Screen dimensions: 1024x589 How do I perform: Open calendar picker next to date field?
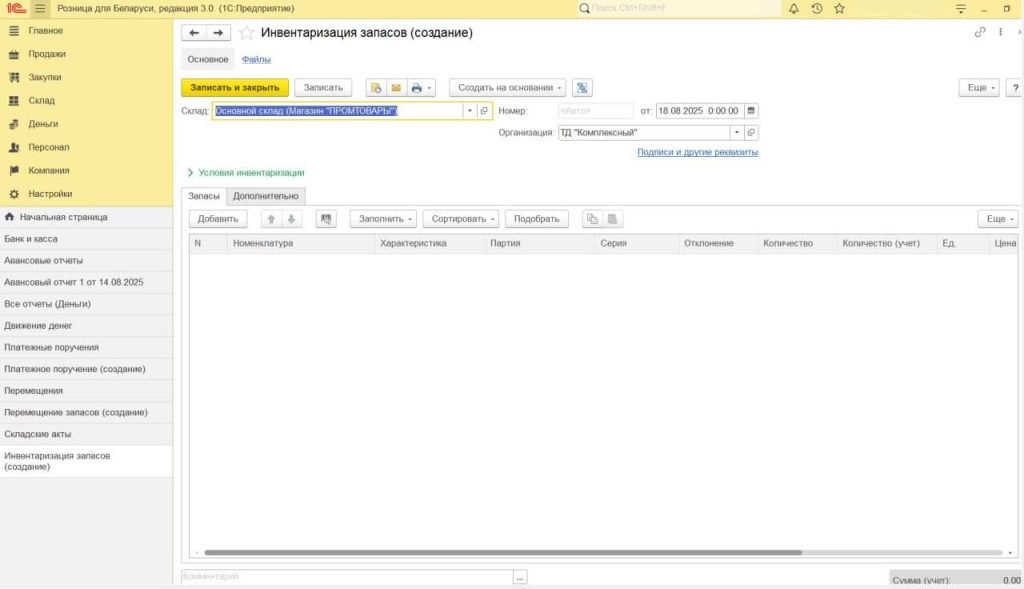tap(752, 111)
